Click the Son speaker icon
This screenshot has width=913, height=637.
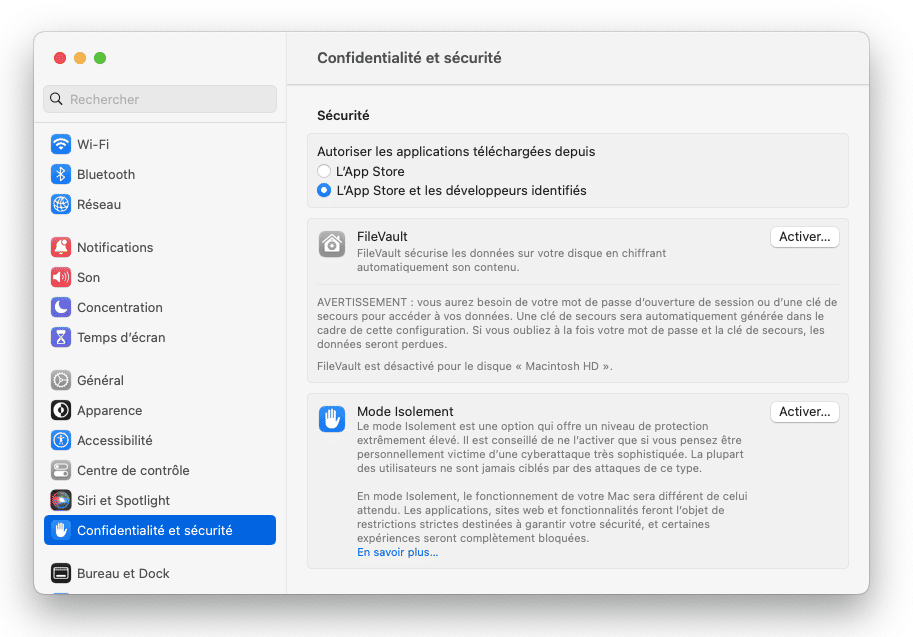(x=61, y=277)
